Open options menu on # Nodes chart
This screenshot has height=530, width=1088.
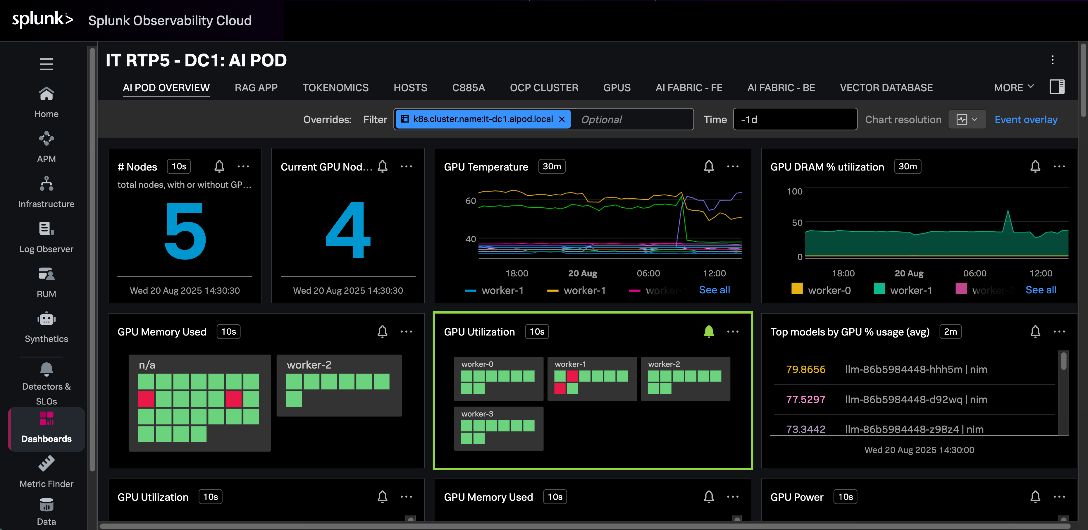coord(244,166)
